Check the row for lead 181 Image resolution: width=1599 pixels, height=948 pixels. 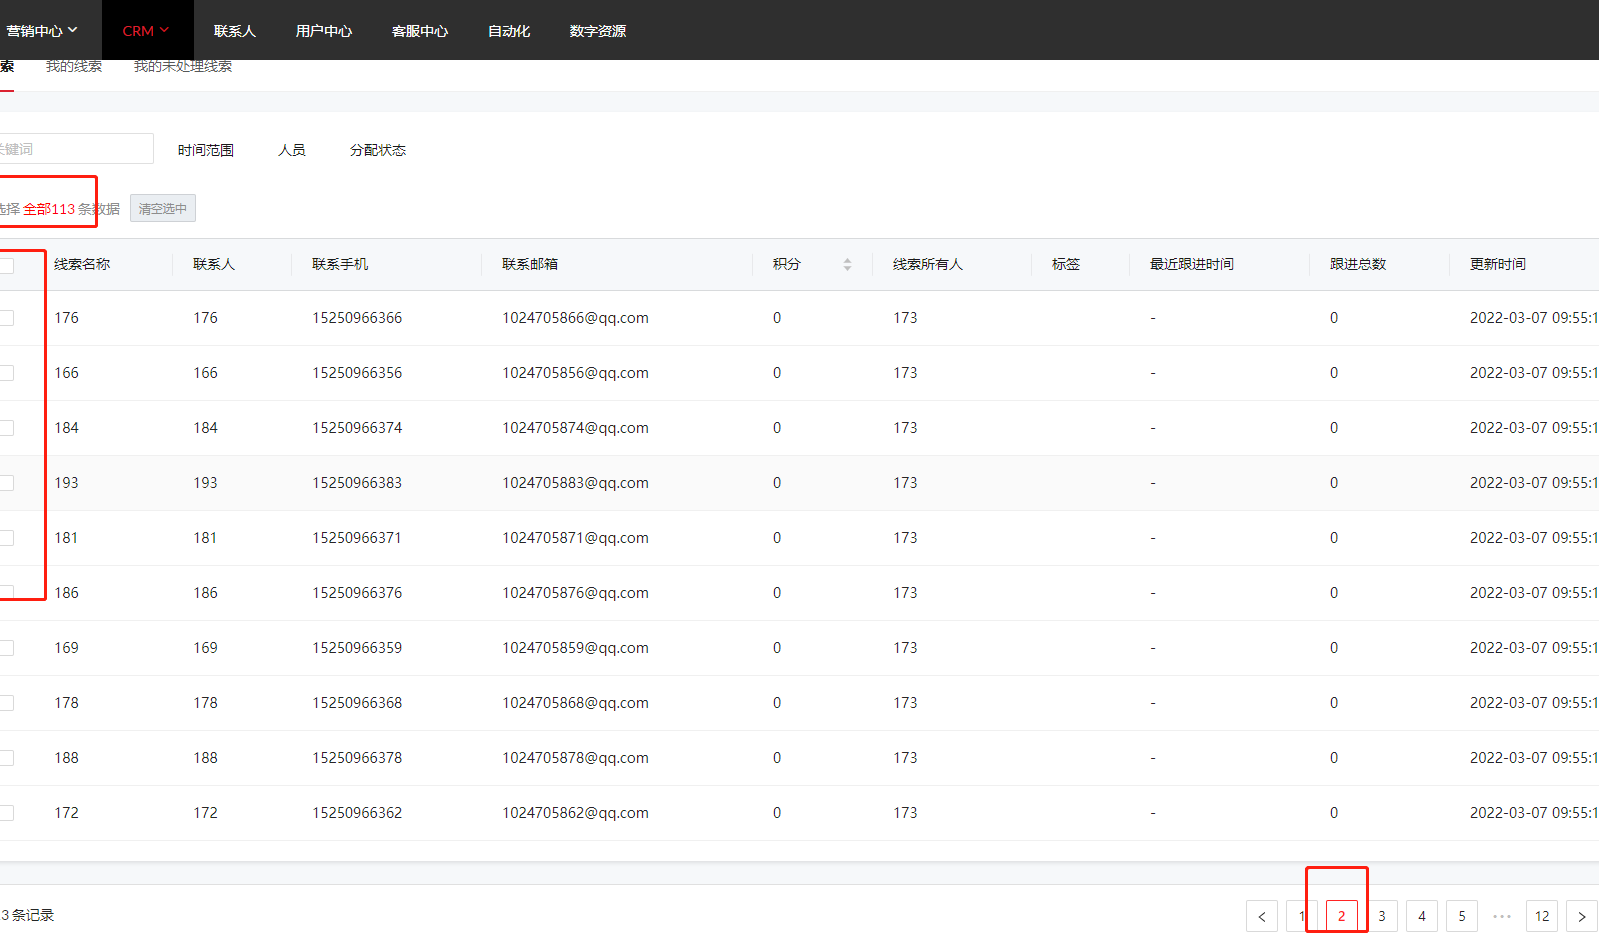(x=7, y=538)
